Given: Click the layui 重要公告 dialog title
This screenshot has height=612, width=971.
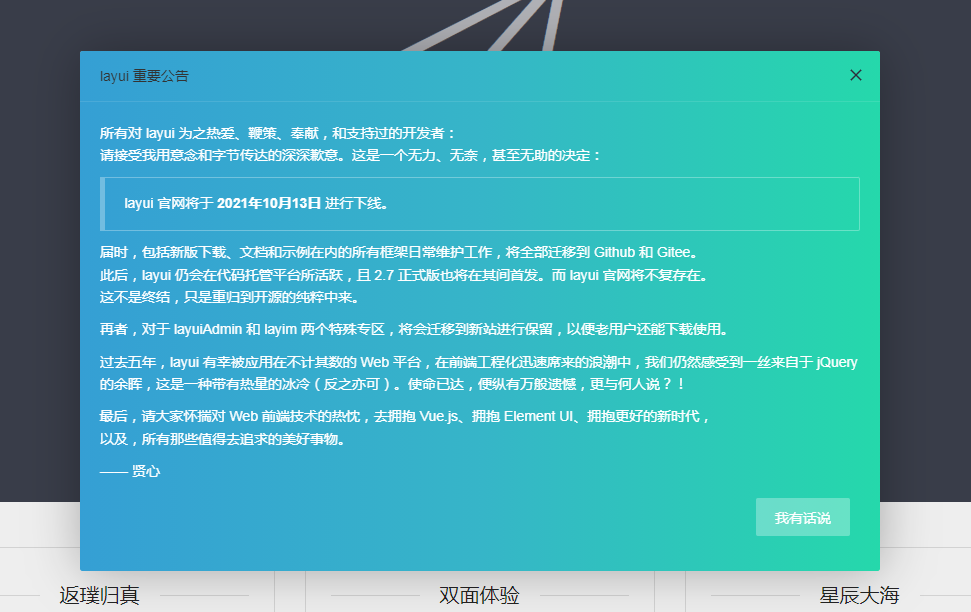Looking at the screenshot, I should [x=144, y=76].
